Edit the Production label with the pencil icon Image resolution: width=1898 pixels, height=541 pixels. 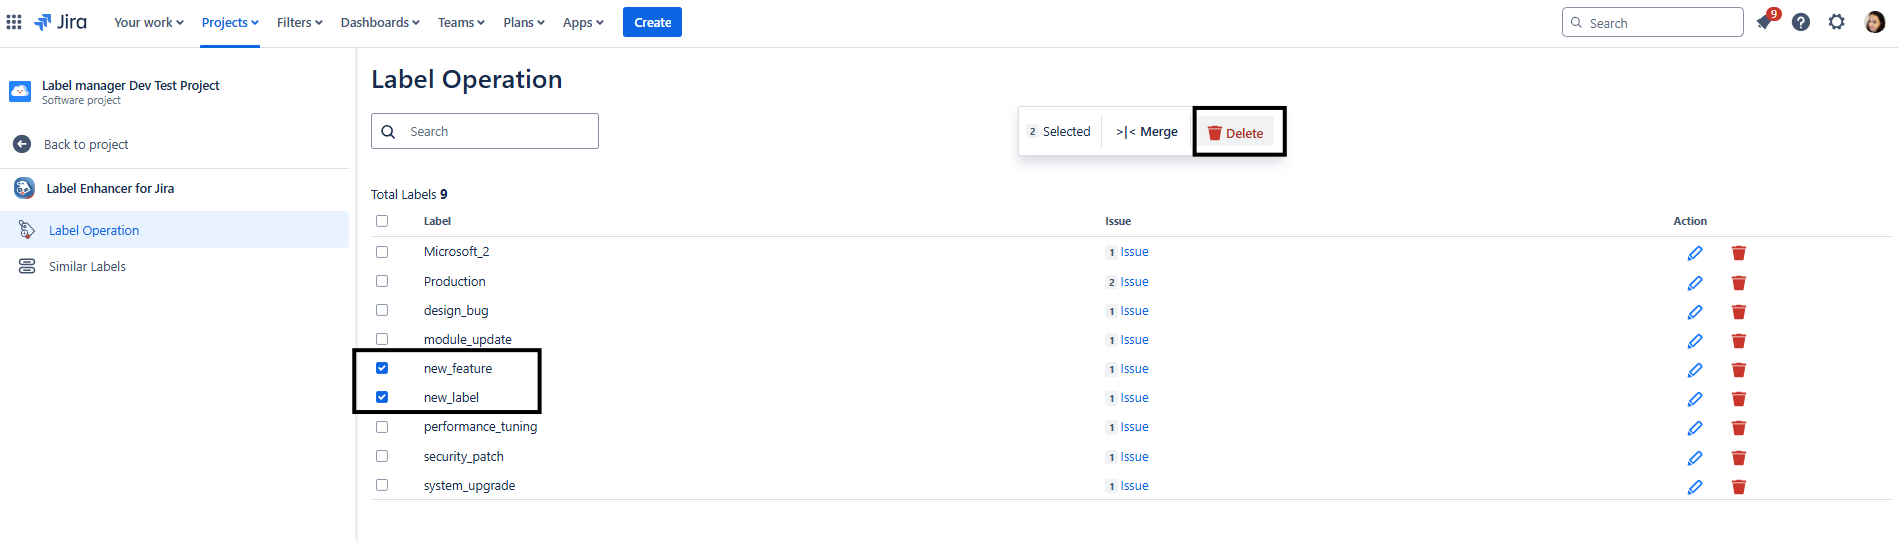pyautogui.click(x=1695, y=283)
